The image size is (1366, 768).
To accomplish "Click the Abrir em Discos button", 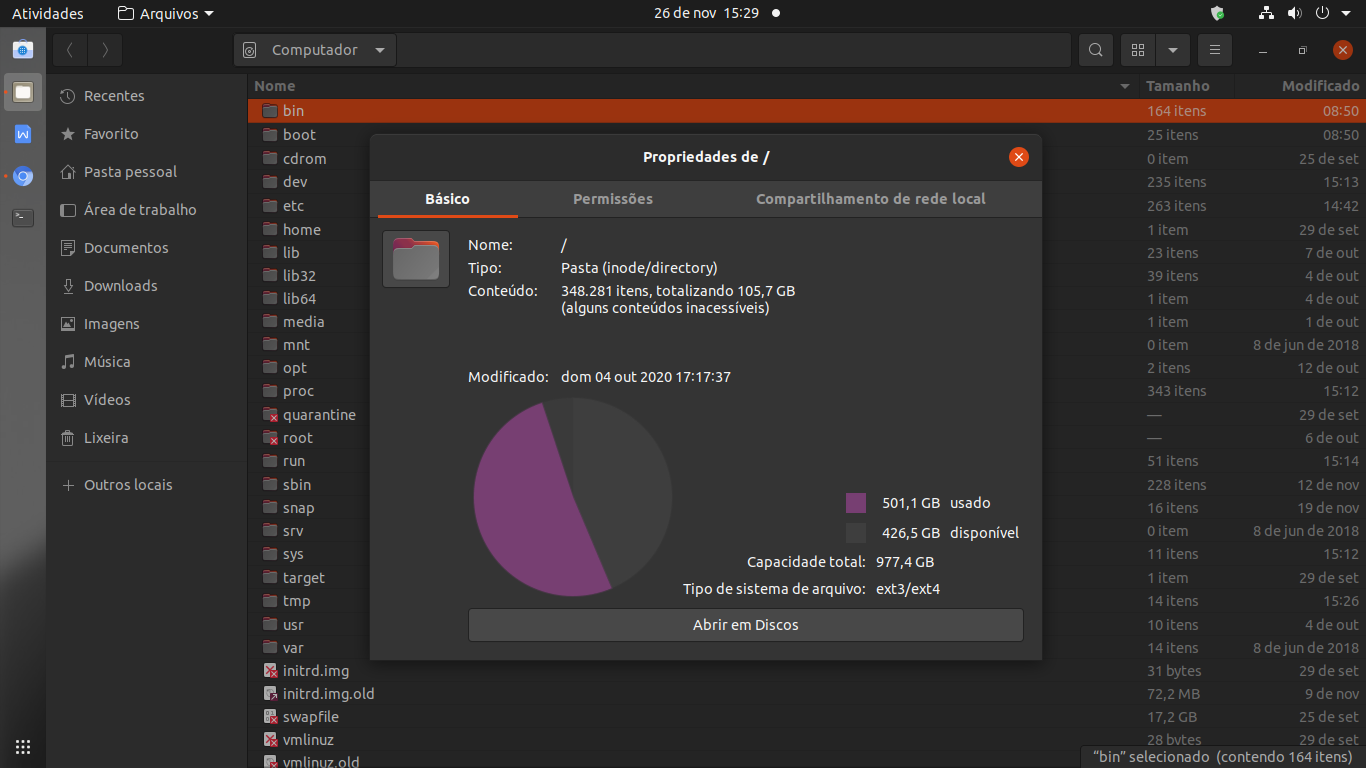I will click(x=746, y=625).
